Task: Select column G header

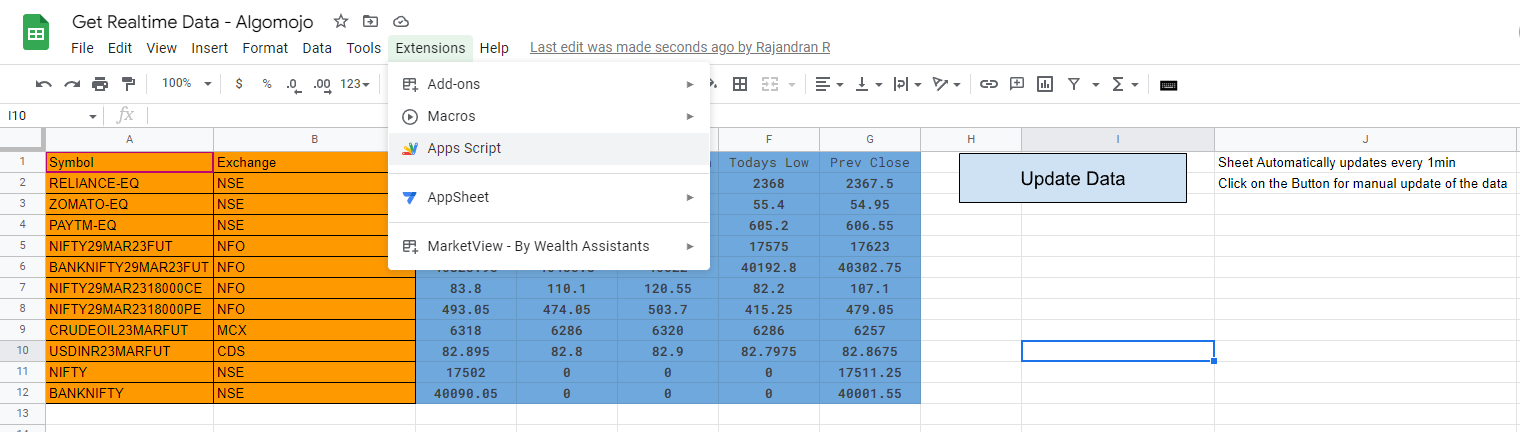Action: pyautogui.click(x=870, y=139)
